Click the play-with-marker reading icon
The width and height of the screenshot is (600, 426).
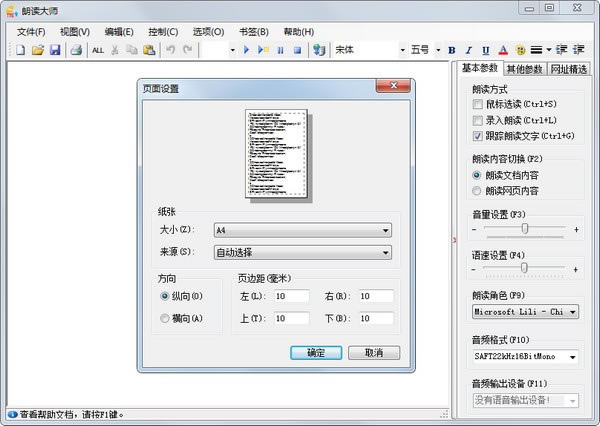[x=263, y=50]
